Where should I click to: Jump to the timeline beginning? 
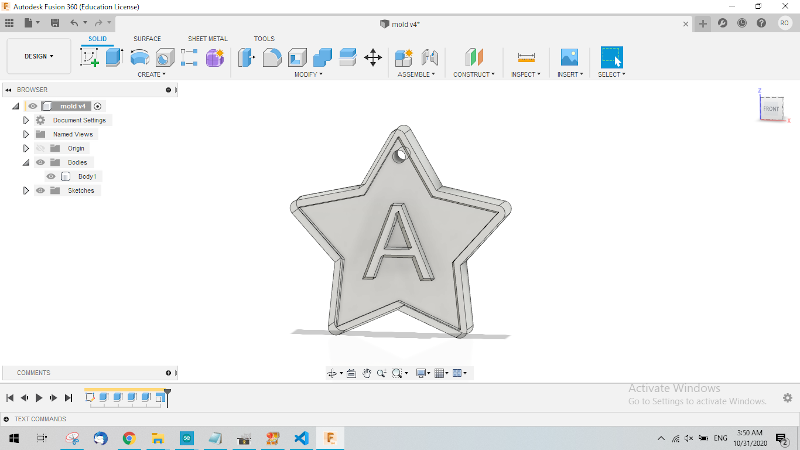[x=10, y=398]
